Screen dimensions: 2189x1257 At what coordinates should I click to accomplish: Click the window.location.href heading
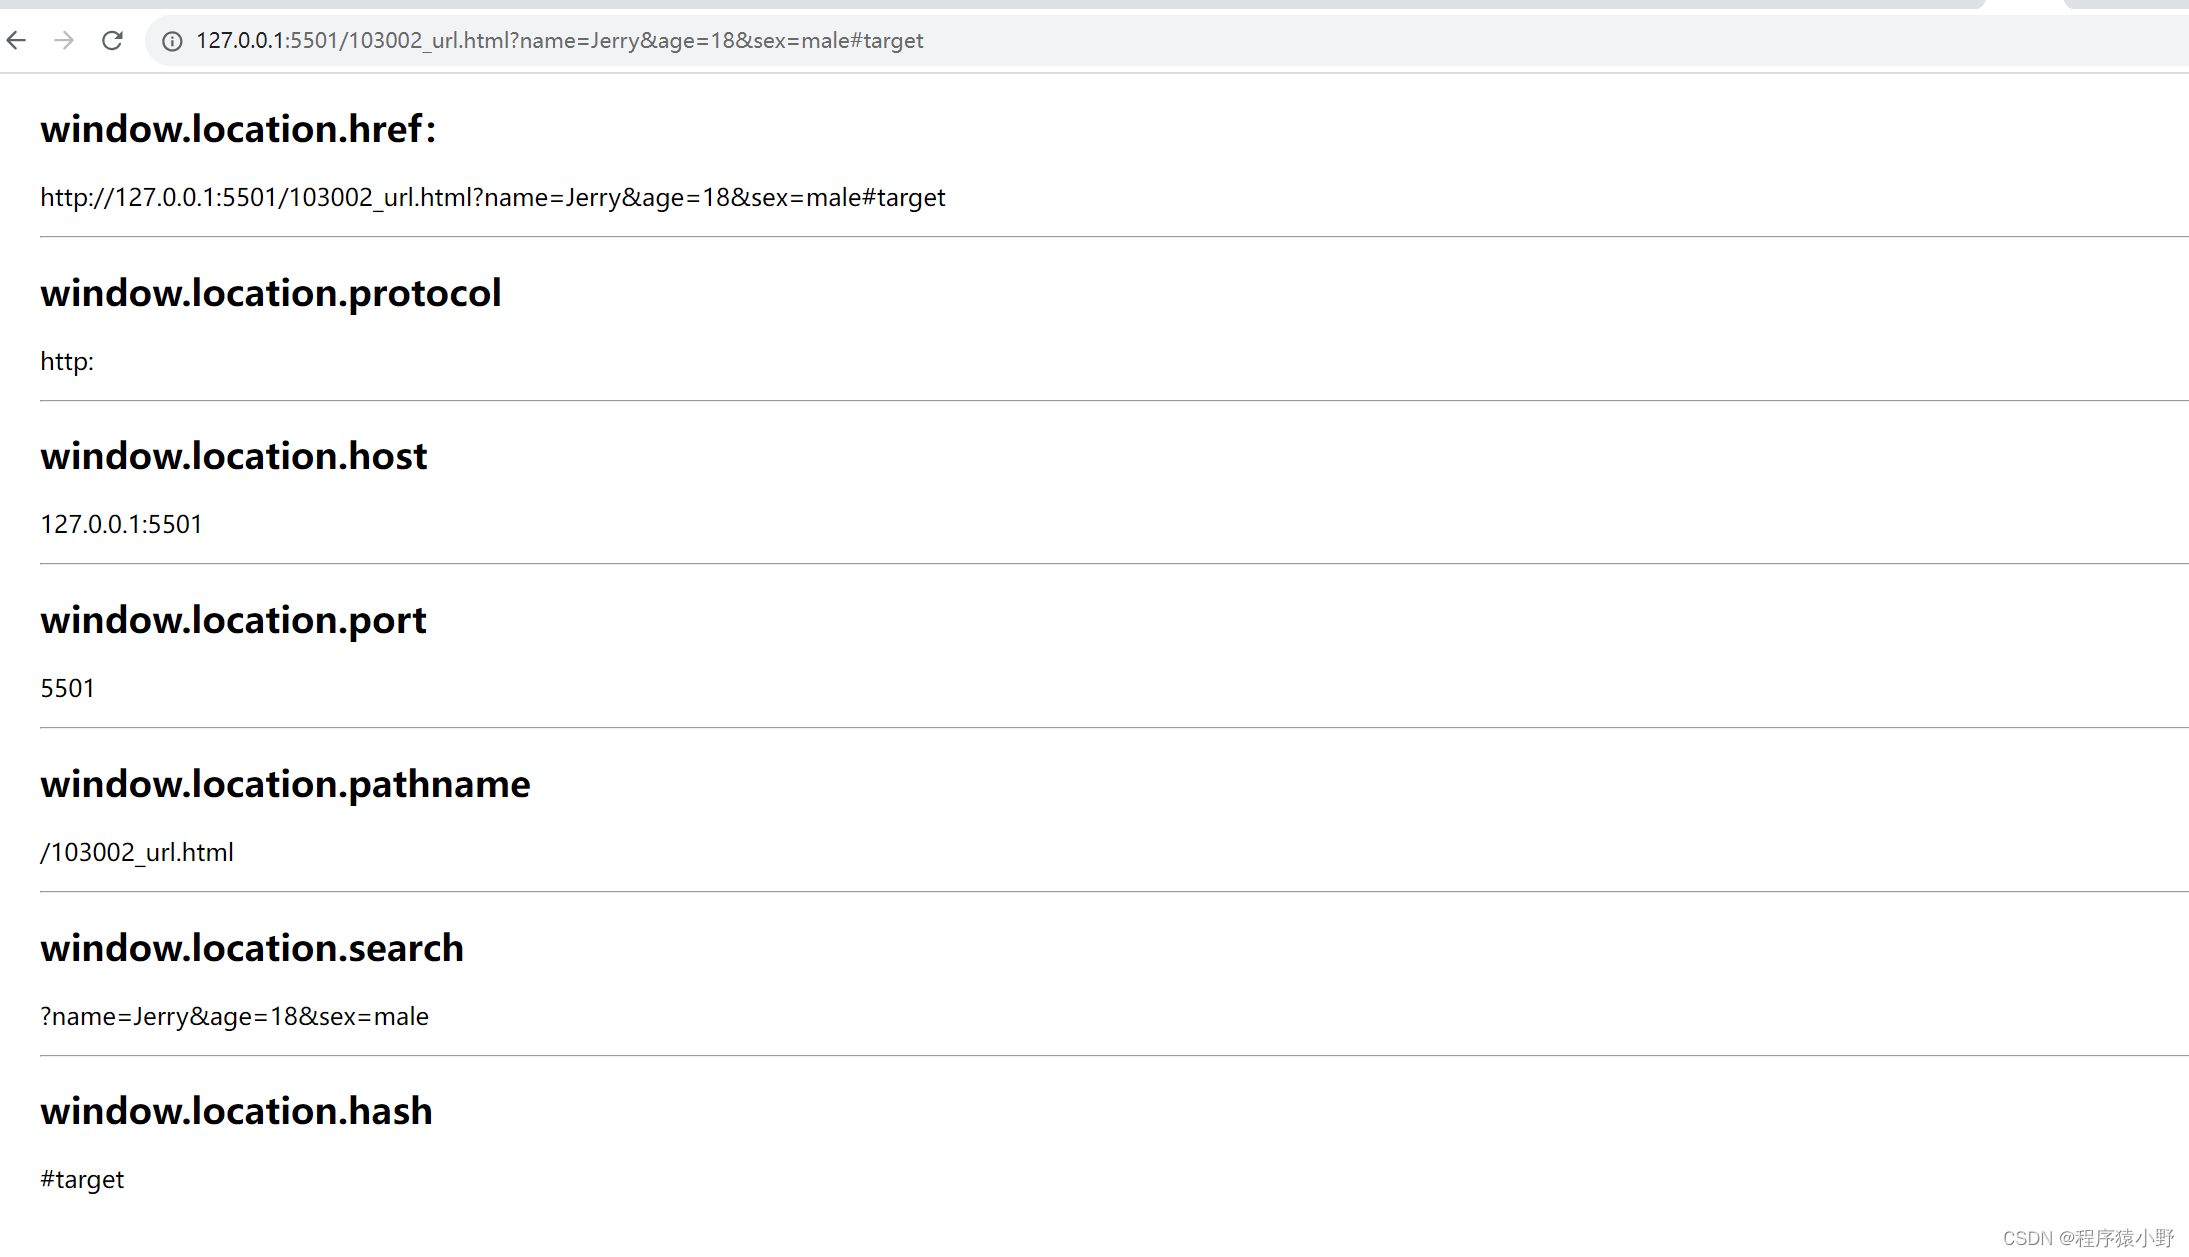pos(238,129)
